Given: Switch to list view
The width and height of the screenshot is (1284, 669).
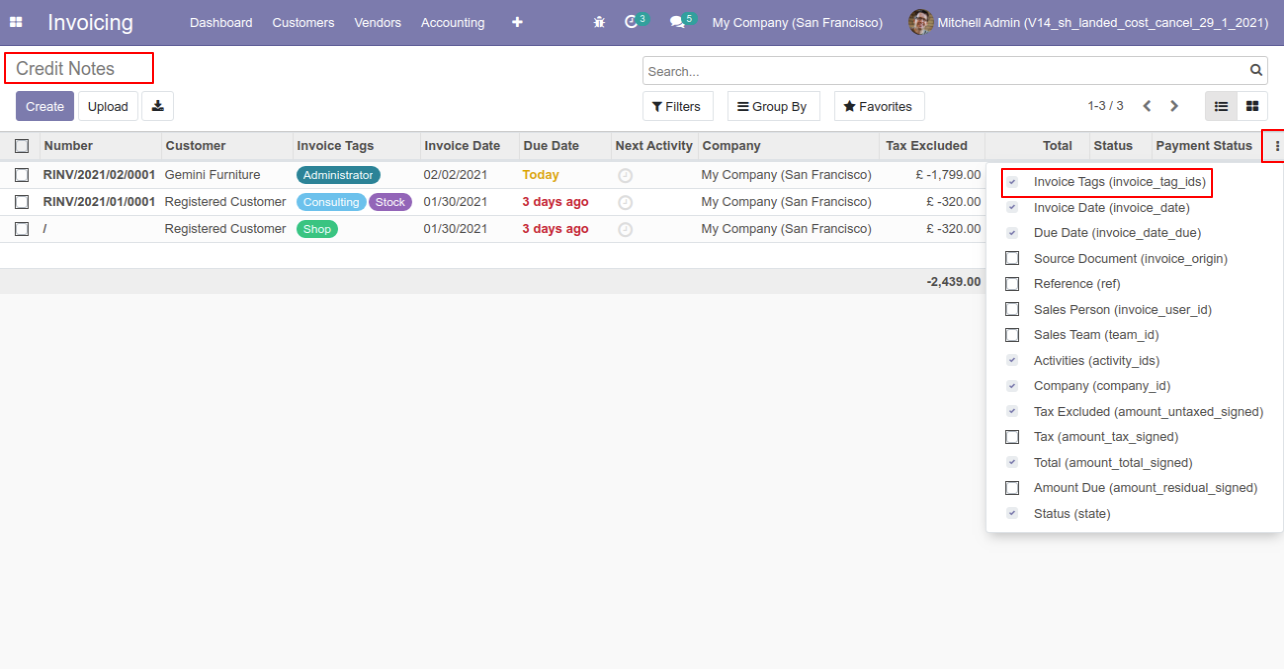Looking at the screenshot, I should coord(1221,106).
